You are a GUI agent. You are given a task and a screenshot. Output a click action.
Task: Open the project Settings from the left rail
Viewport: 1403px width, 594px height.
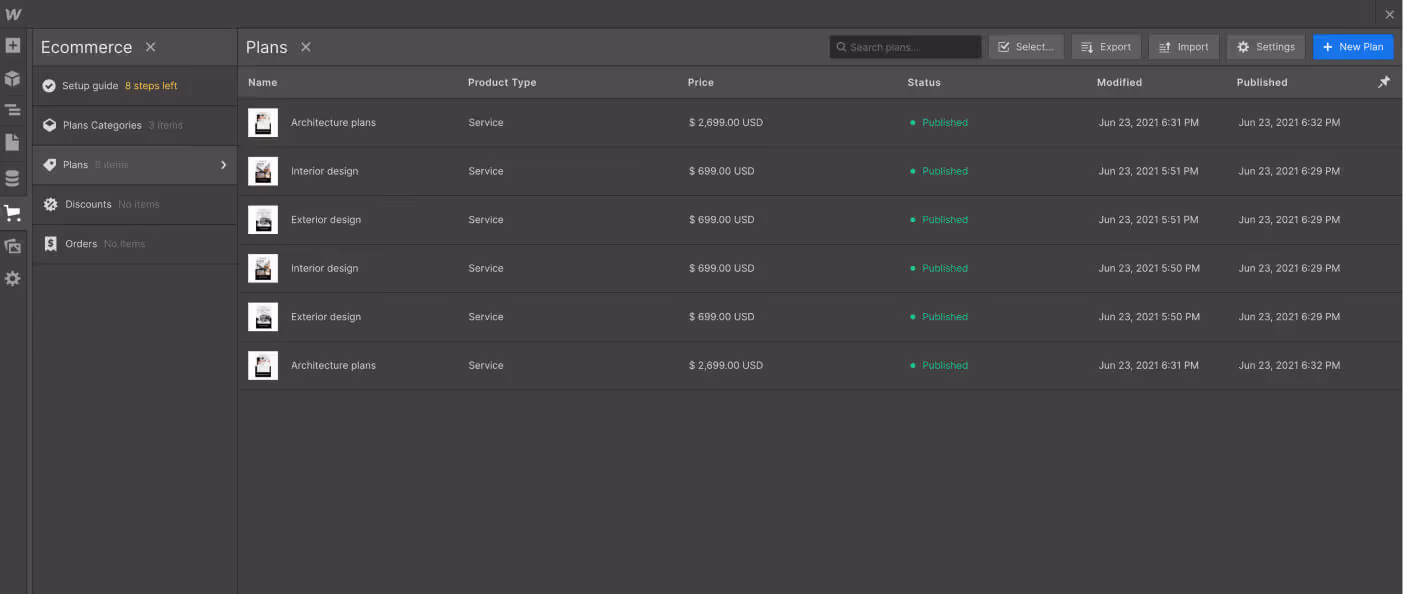click(13, 278)
